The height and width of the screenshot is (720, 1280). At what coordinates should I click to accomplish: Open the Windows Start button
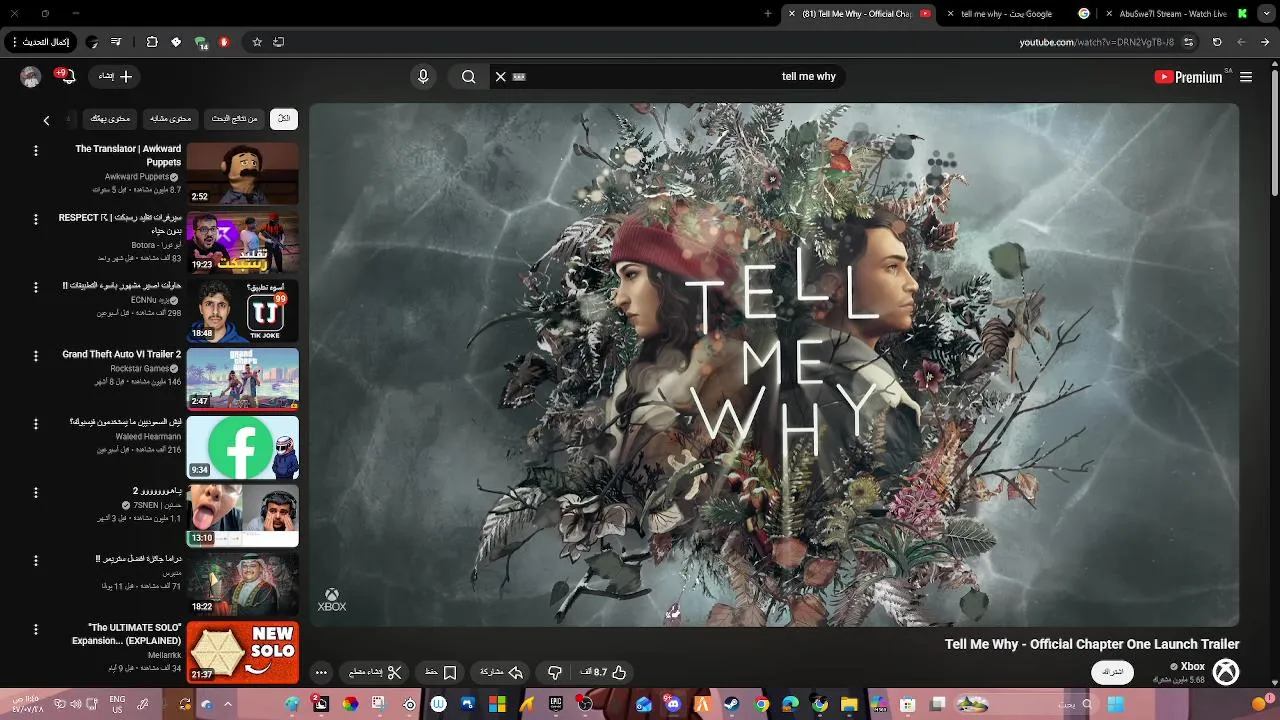click(1116, 705)
